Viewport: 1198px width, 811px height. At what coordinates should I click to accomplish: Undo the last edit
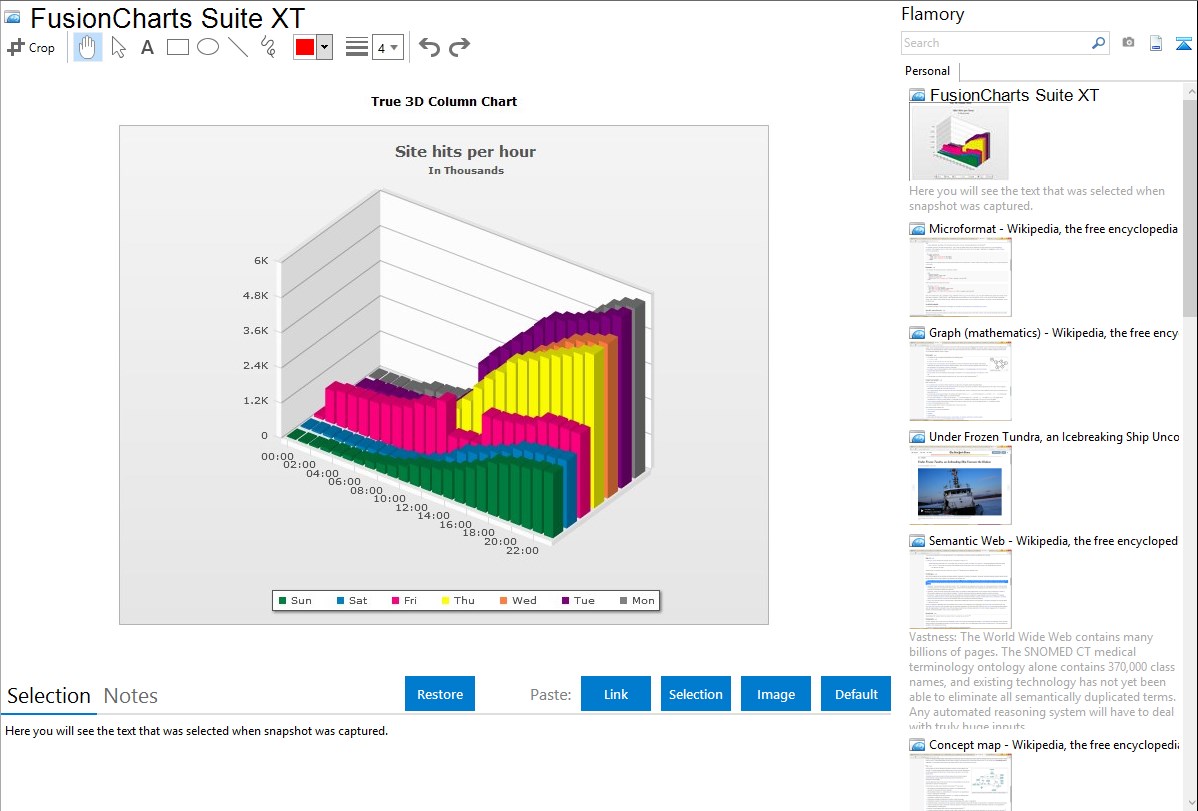(429, 47)
